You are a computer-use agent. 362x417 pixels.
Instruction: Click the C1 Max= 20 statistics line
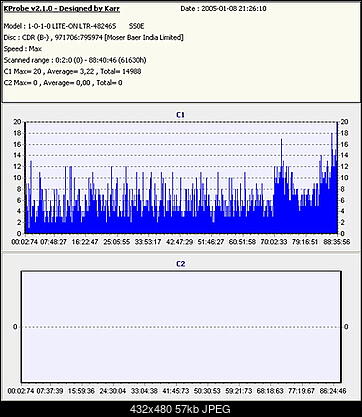72,71
